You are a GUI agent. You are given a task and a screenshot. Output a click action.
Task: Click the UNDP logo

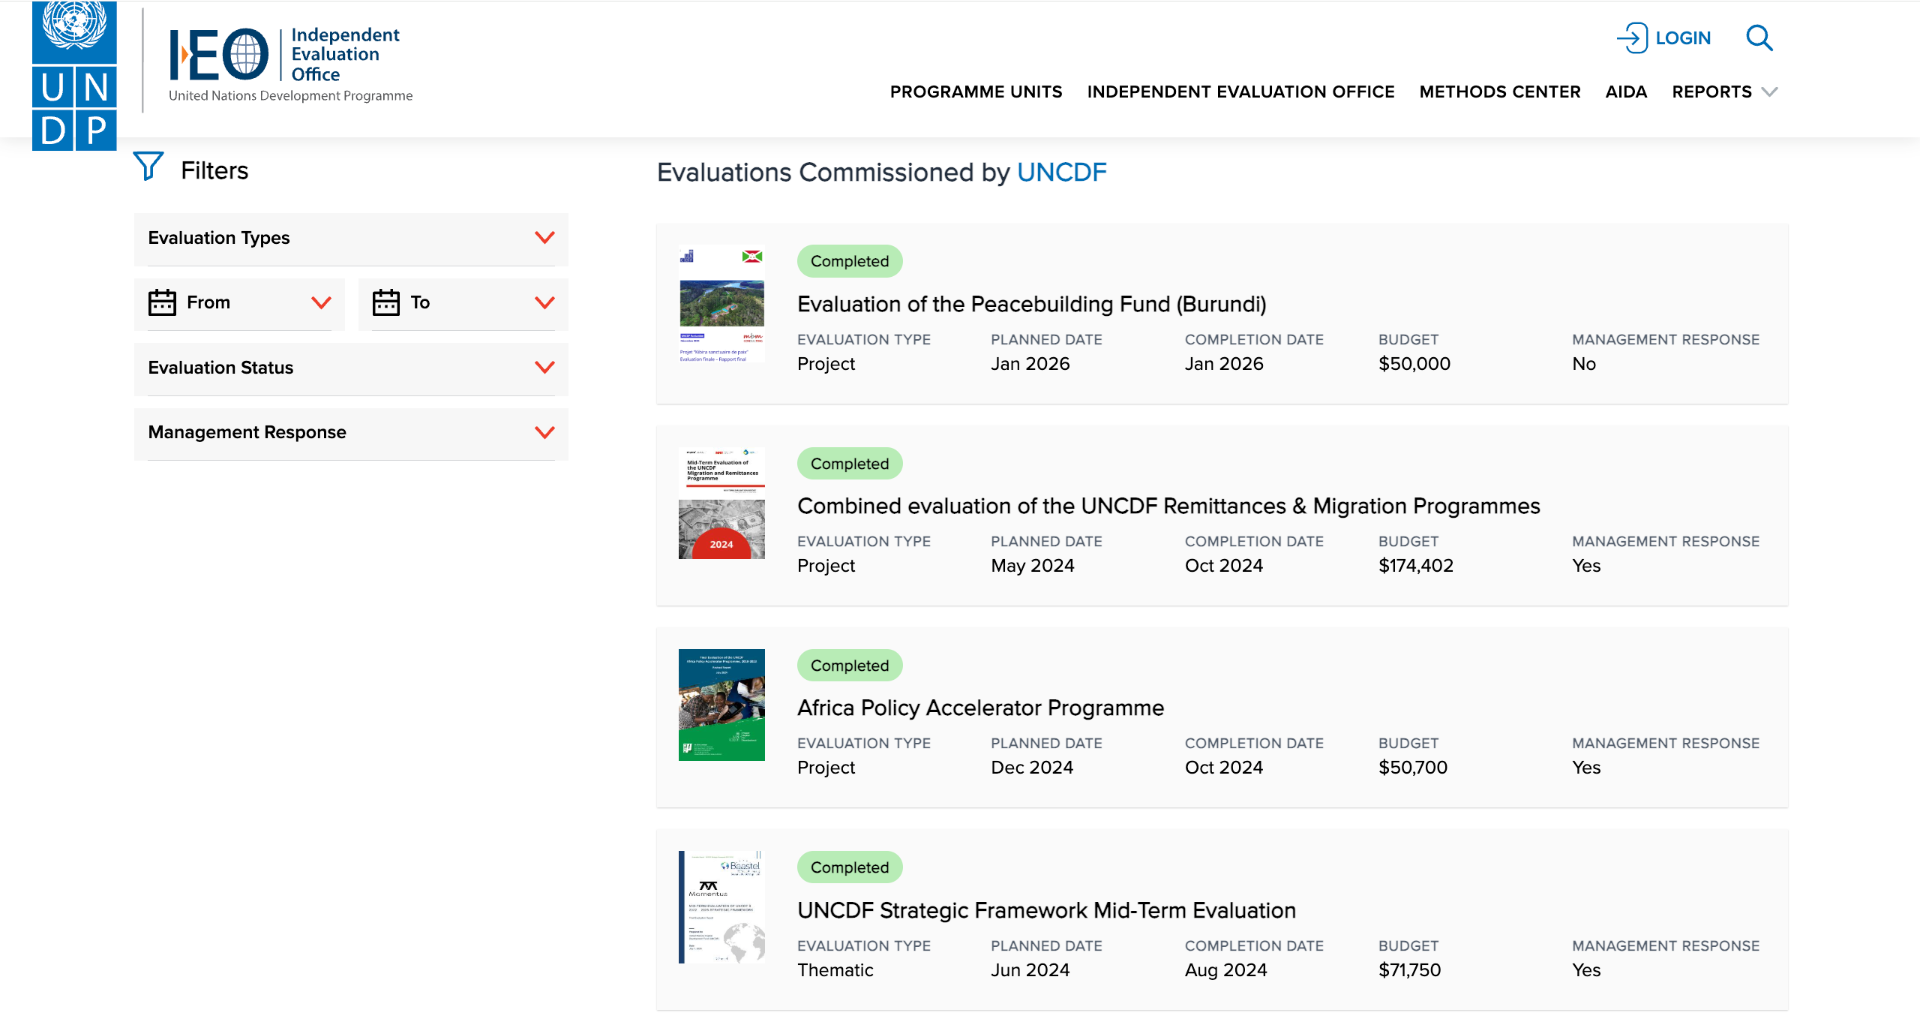coord(74,76)
